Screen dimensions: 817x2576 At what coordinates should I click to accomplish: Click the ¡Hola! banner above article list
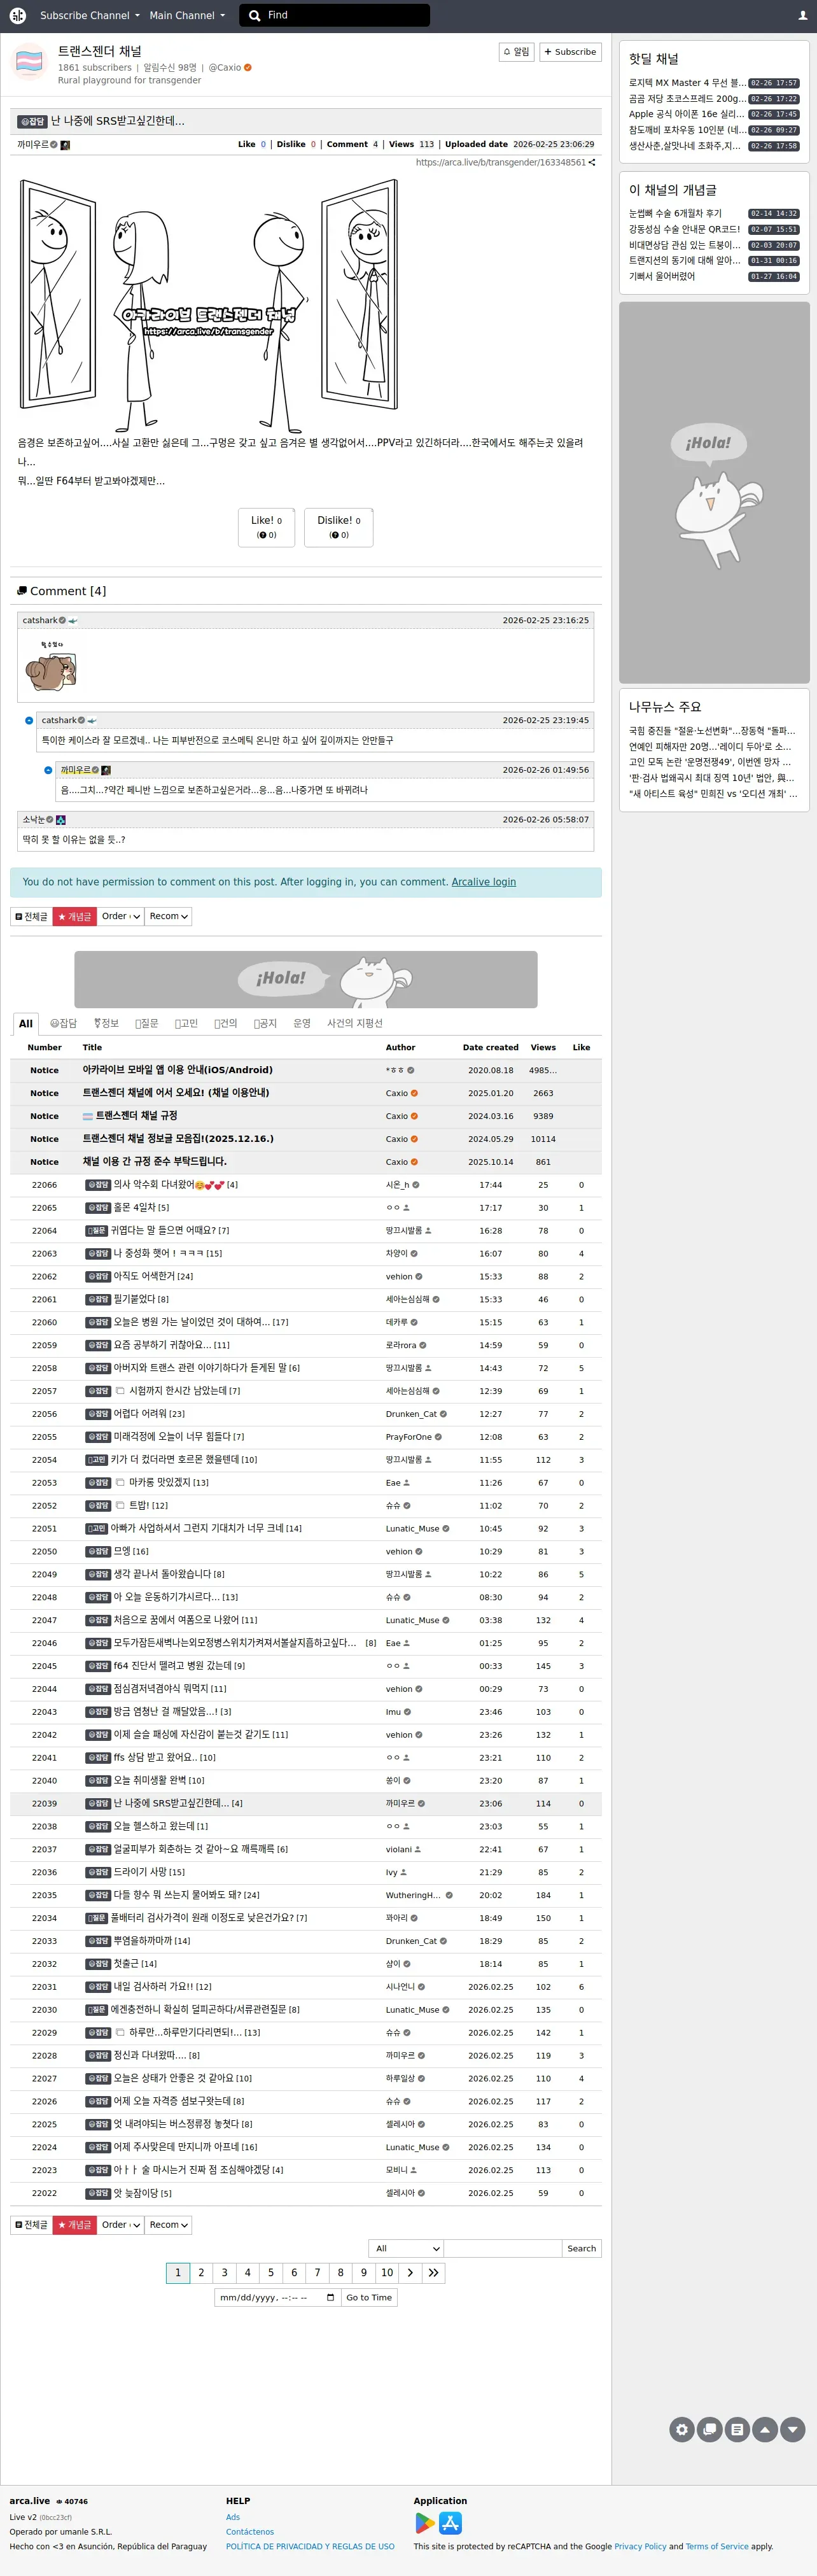click(306, 979)
